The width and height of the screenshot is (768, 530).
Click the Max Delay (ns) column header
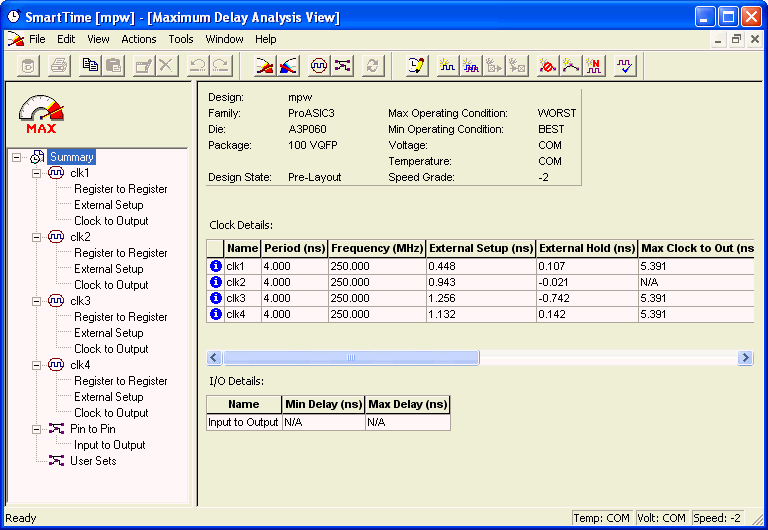tap(408, 404)
